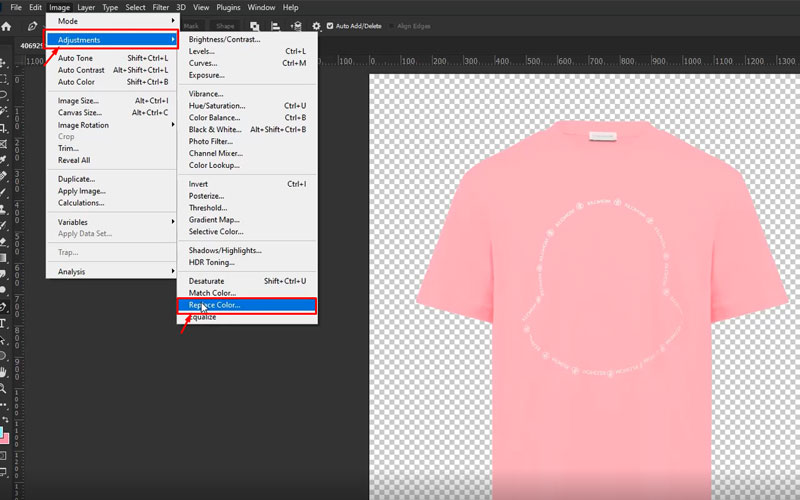This screenshot has height=500, width=800.
Task: Select the Brush tool
Action: 3,192
